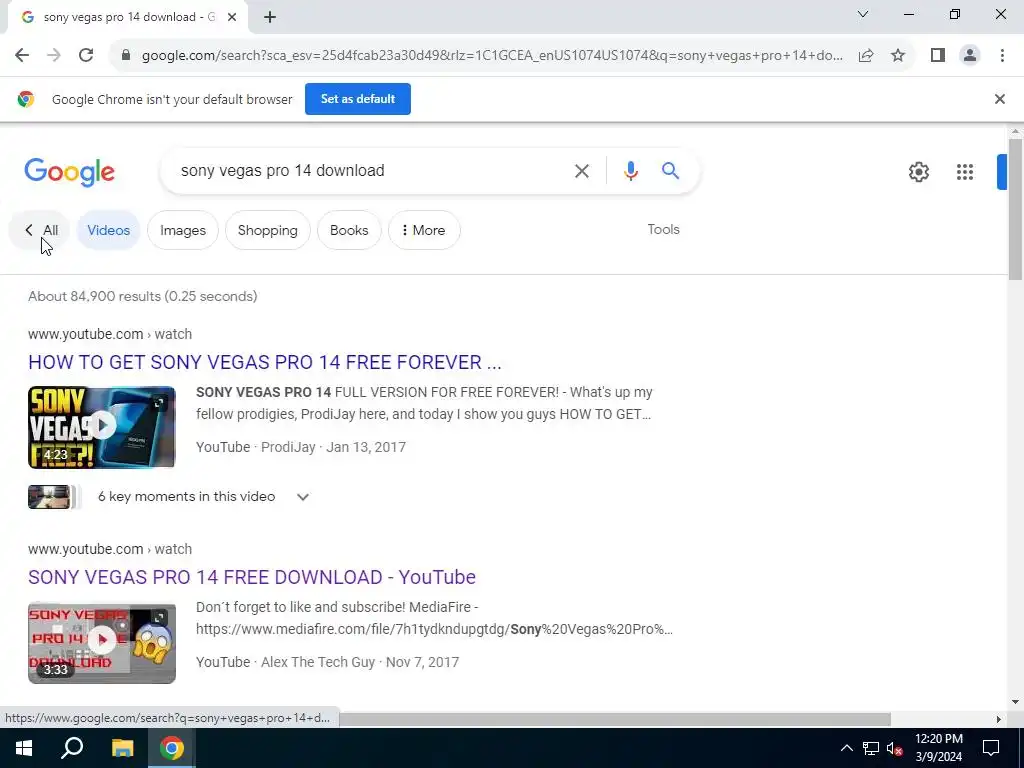Go back with the browser back arrow
1024x768 pixels.
(x=22, y=56)
